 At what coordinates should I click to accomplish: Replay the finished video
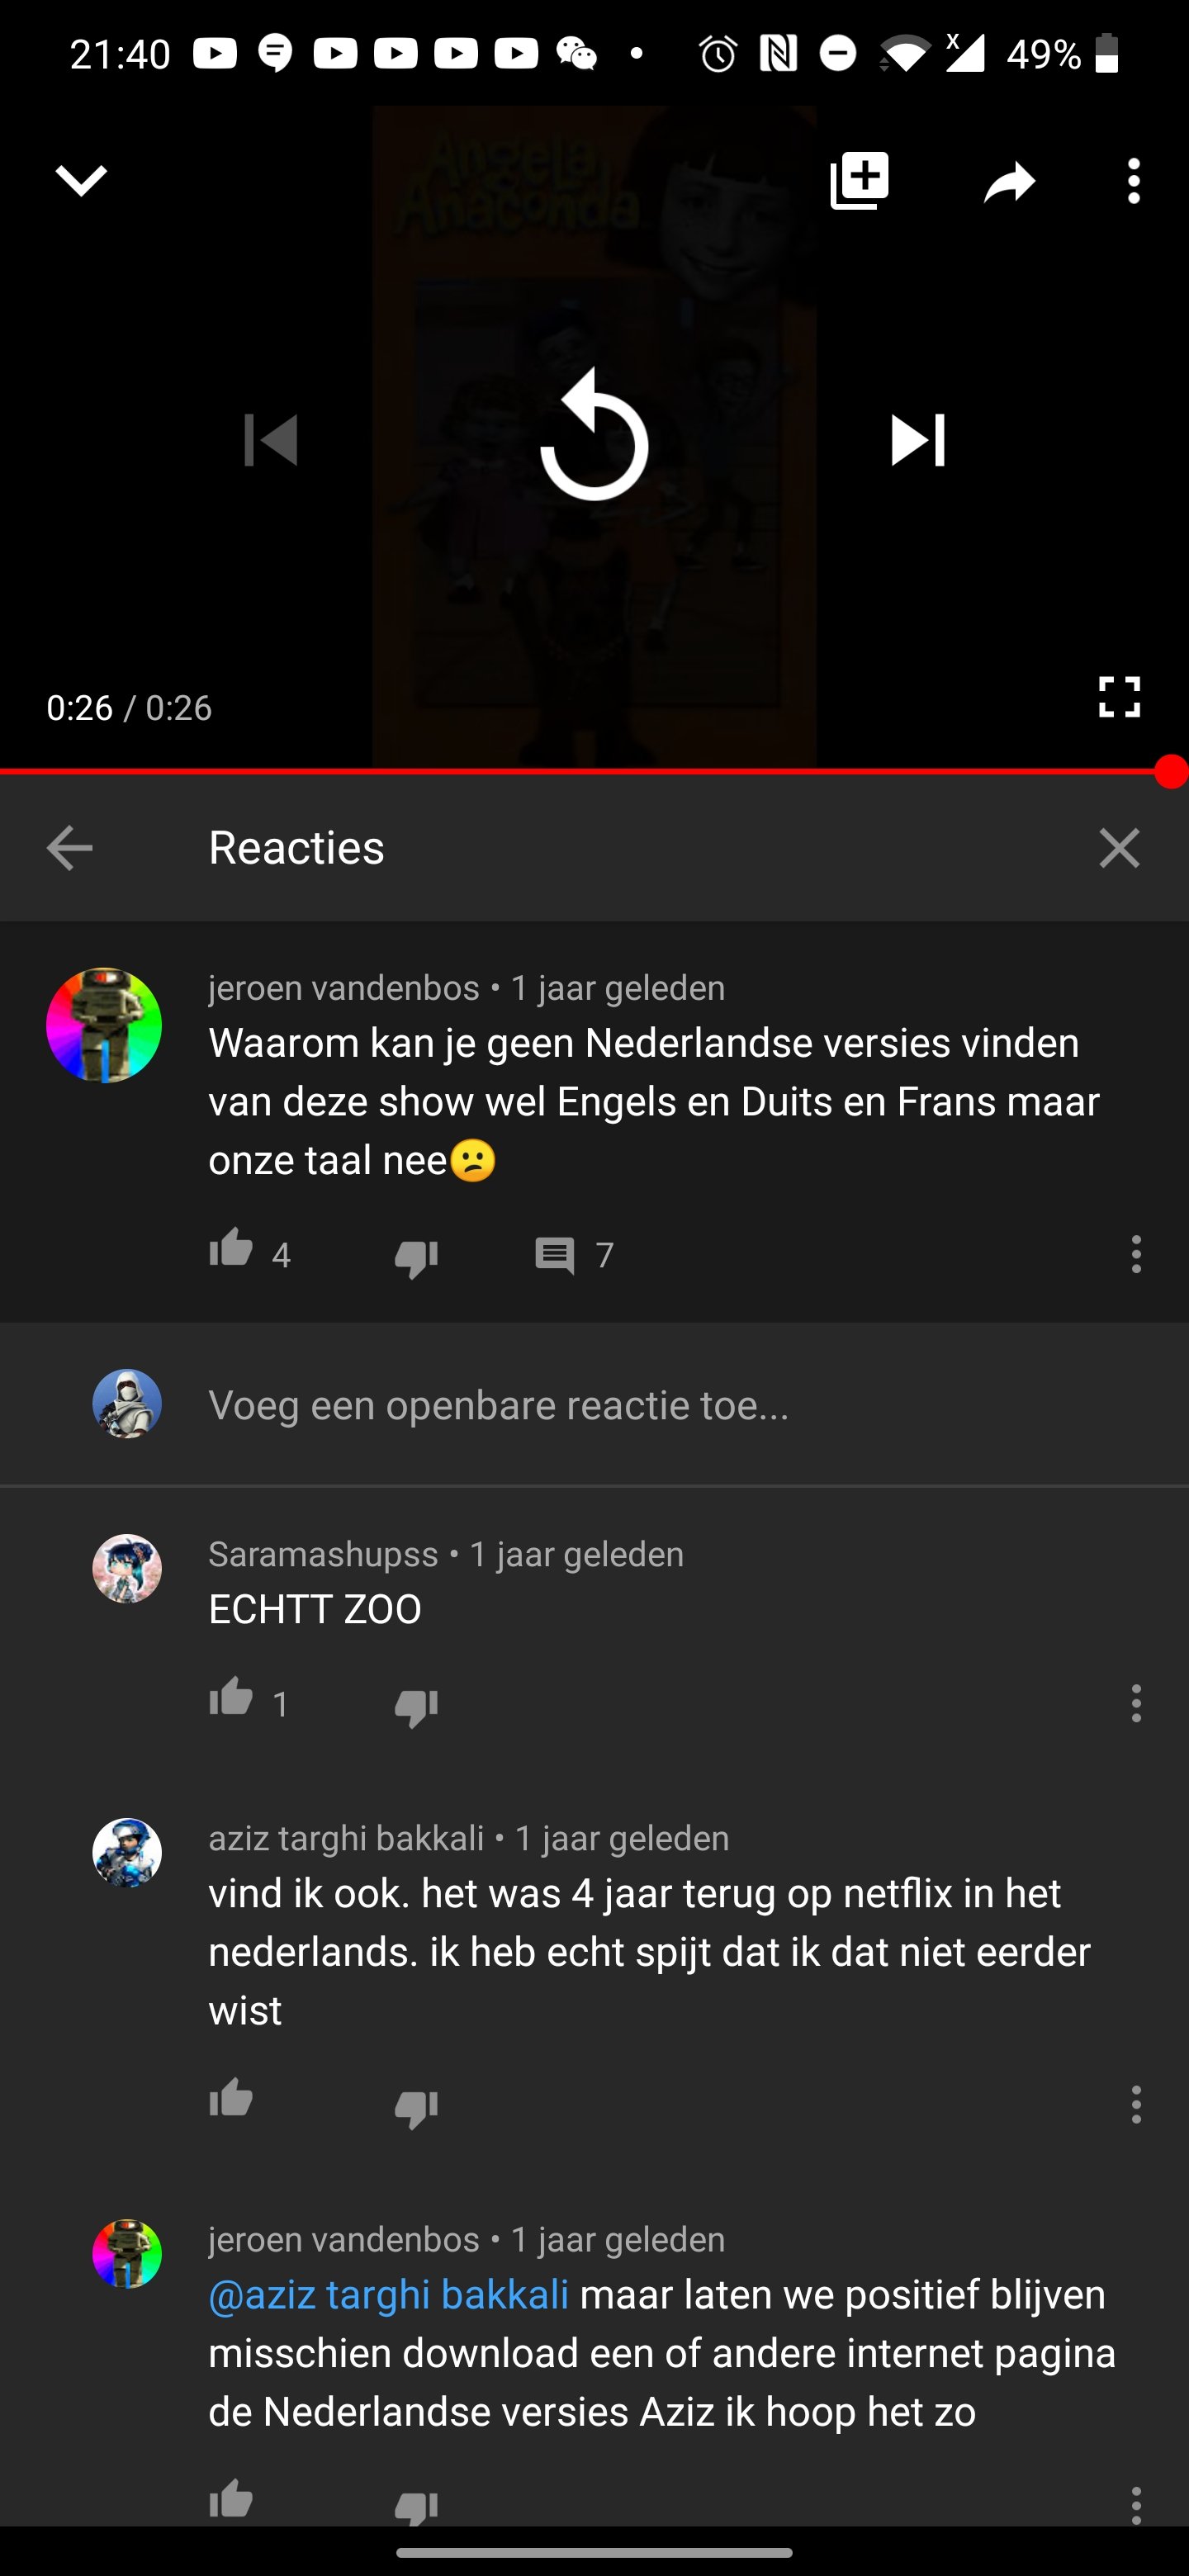click(594, 437)
